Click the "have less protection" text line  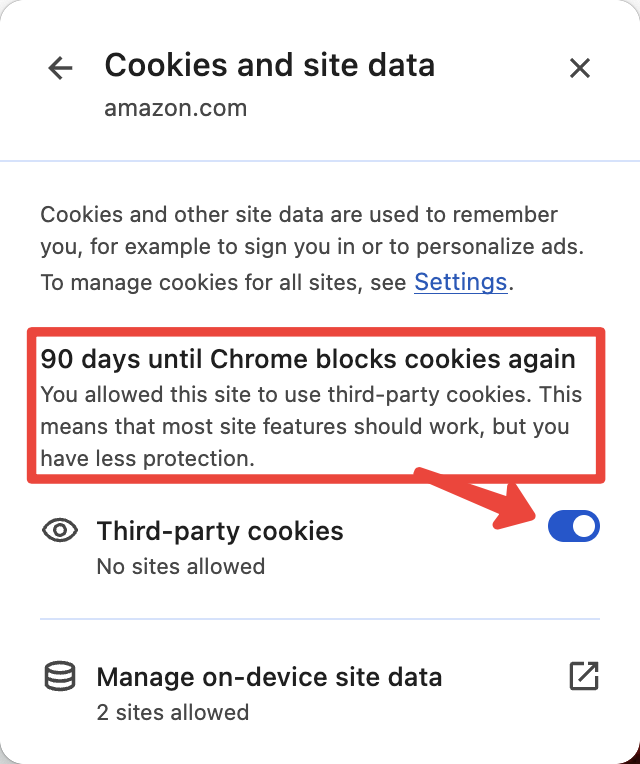(x=148, y=458)
